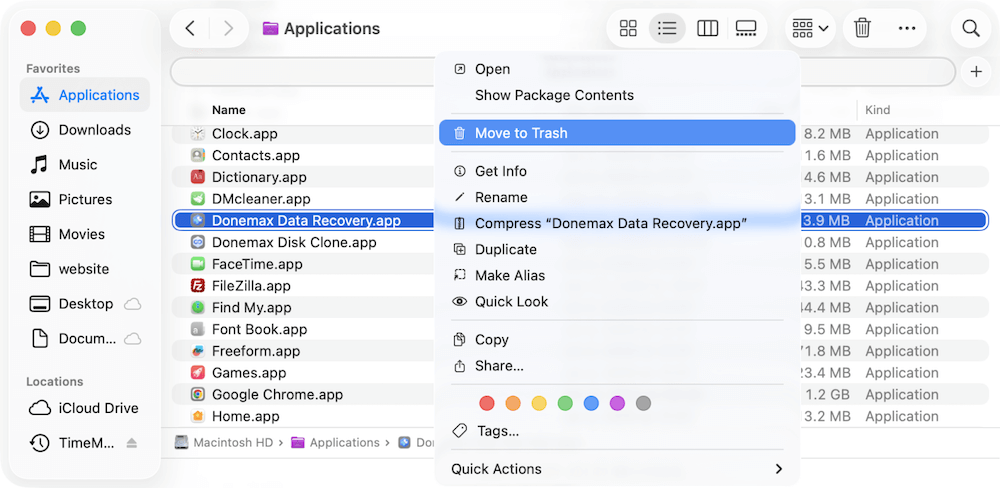Open Desktop in the sidebar
Screen dimensions: 1000x488
85,304
